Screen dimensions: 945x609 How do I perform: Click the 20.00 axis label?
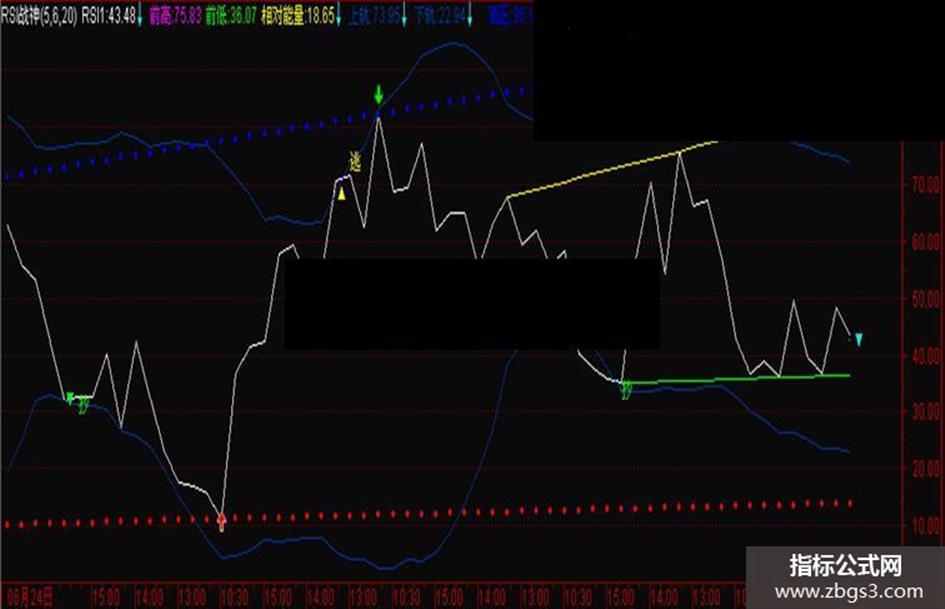pyautogui.click(x=925, y=469)
